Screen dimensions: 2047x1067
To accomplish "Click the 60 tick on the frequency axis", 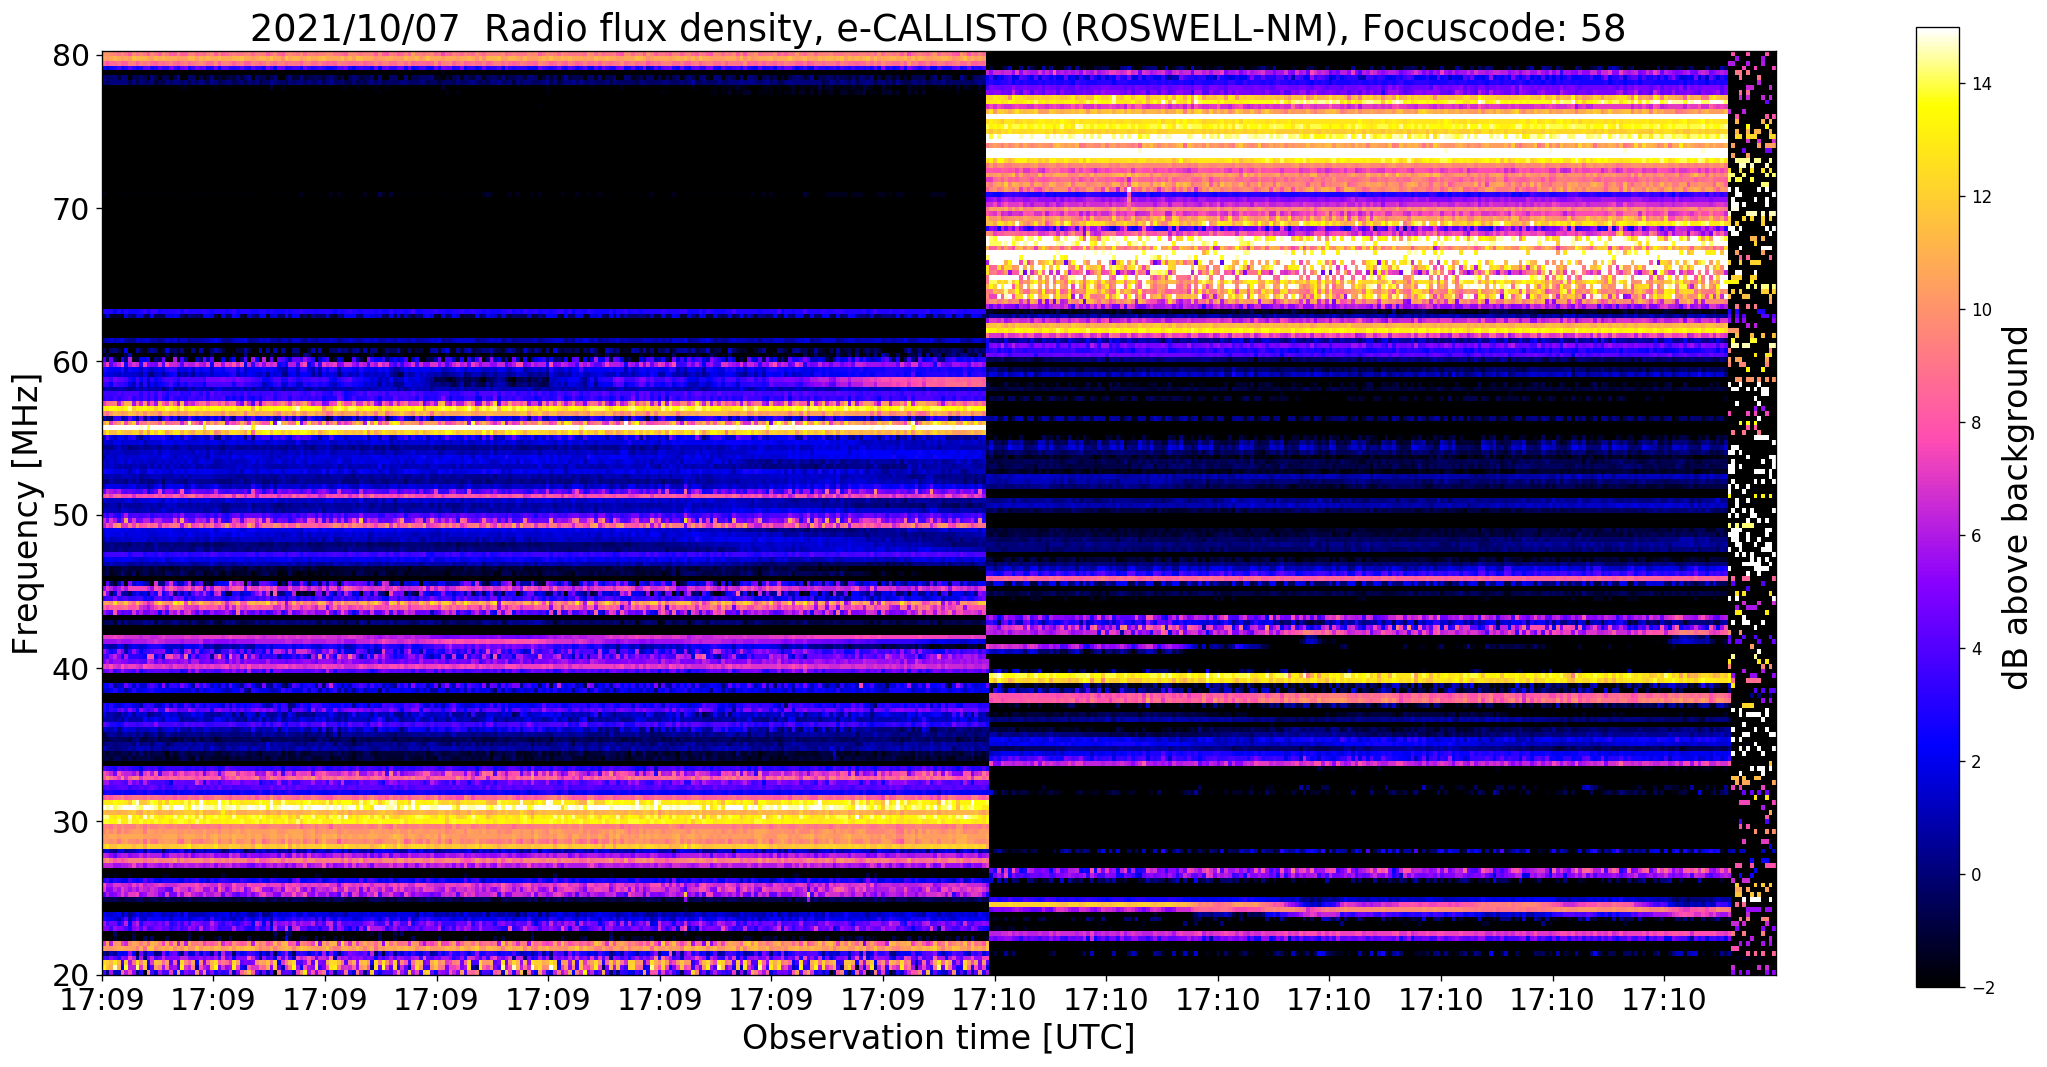I will point(70,362).
